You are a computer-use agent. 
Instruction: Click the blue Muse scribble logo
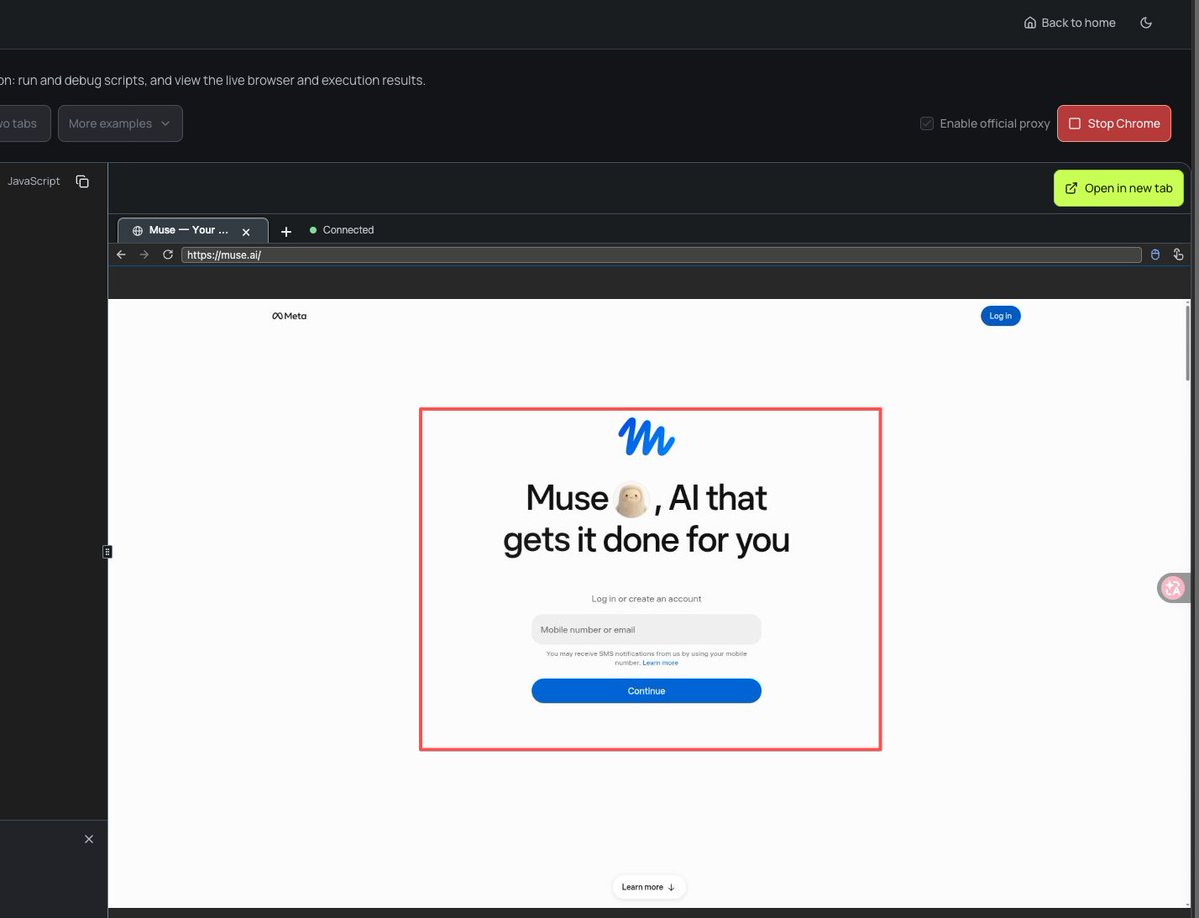click(646, 436)
